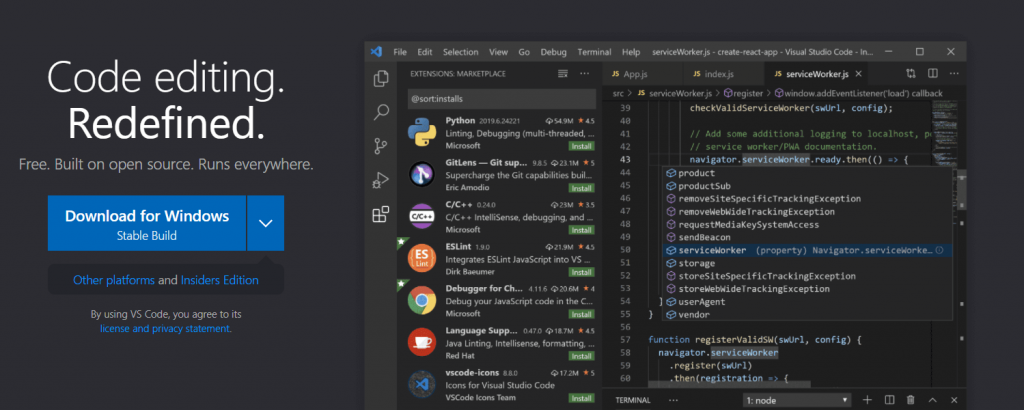The height and width of the screenshot is (410, 1024).
Task: Choose 'userAgent' in suggestion list
Action: 808,302
